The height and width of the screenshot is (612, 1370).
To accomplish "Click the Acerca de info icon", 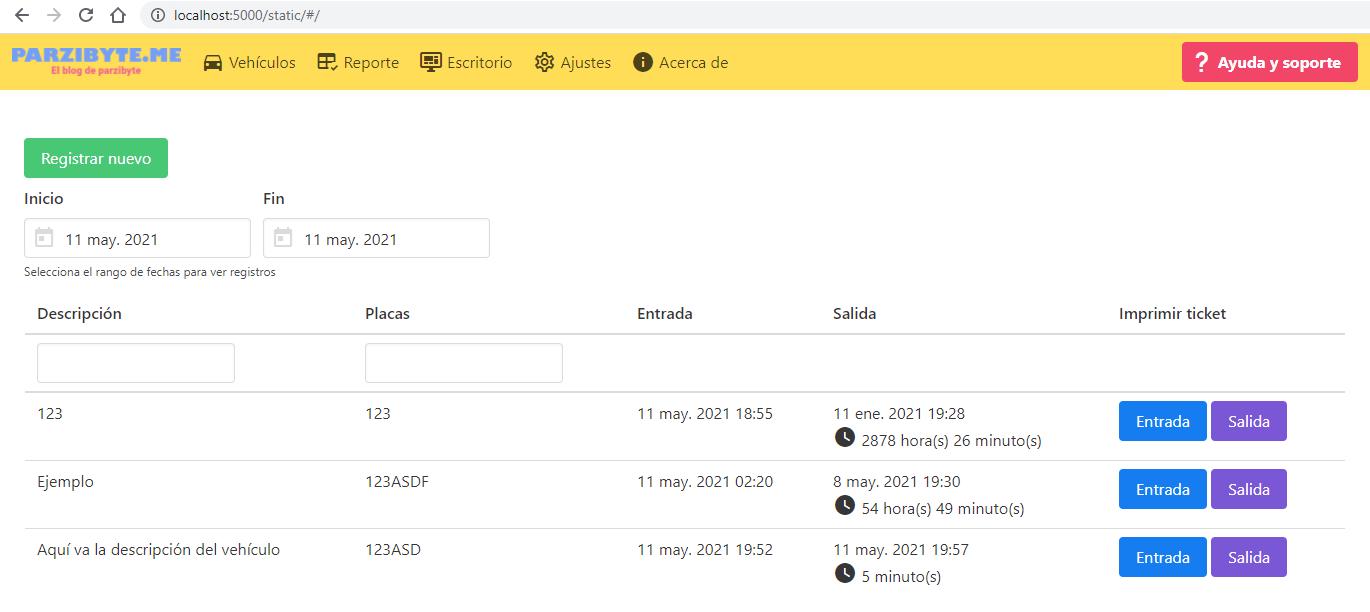I will [x=643, y=62].
